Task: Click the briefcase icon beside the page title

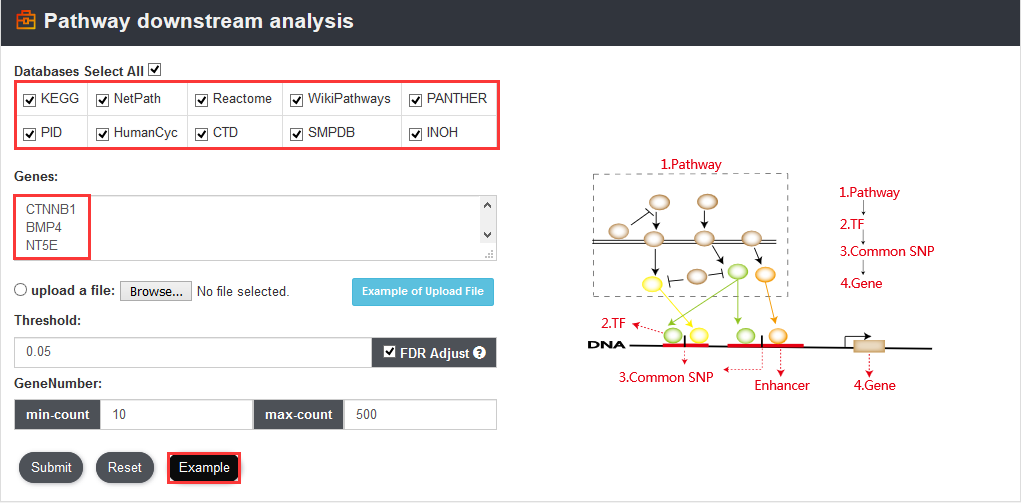Action: [x=26, y=21]
